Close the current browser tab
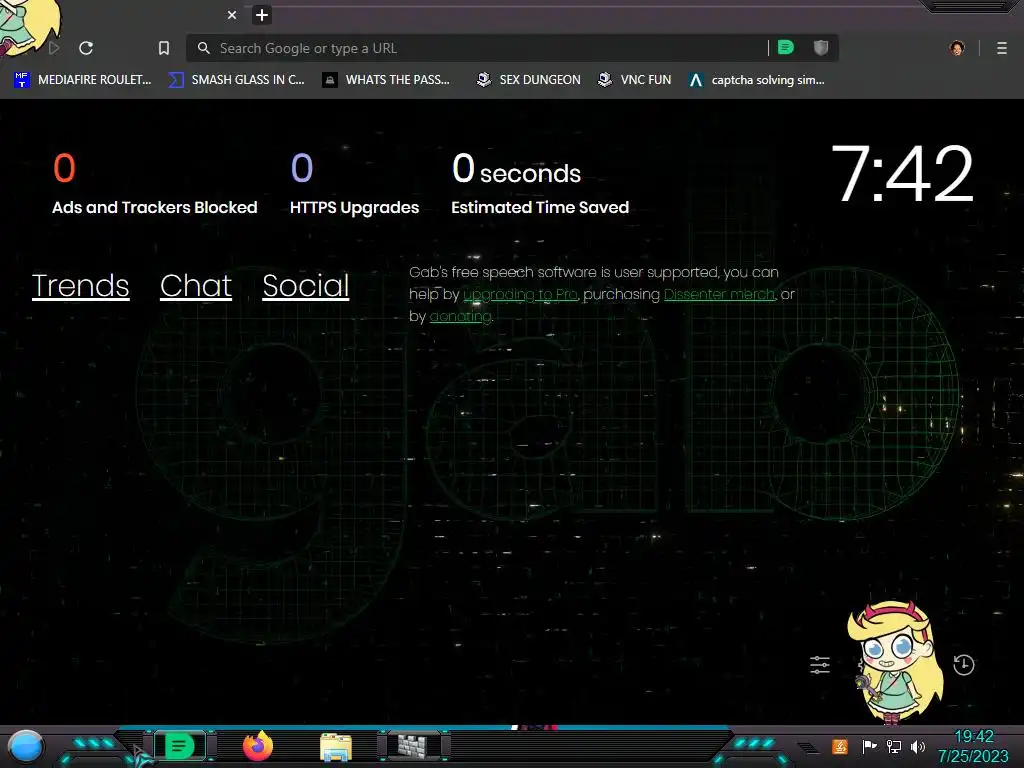Screen dimensions: 1024x768 point(232,15)
